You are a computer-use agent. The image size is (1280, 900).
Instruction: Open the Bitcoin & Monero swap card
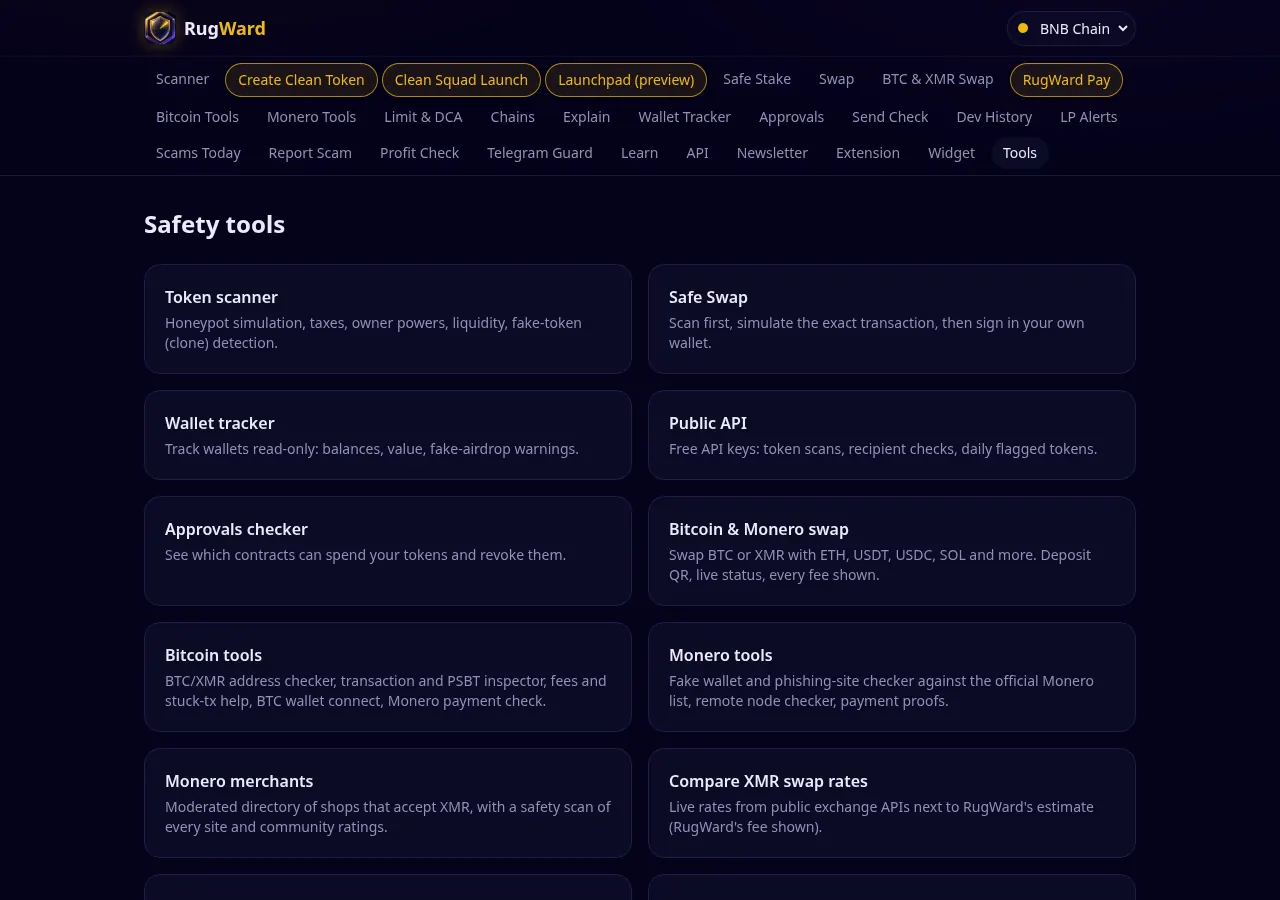[892, 551]
